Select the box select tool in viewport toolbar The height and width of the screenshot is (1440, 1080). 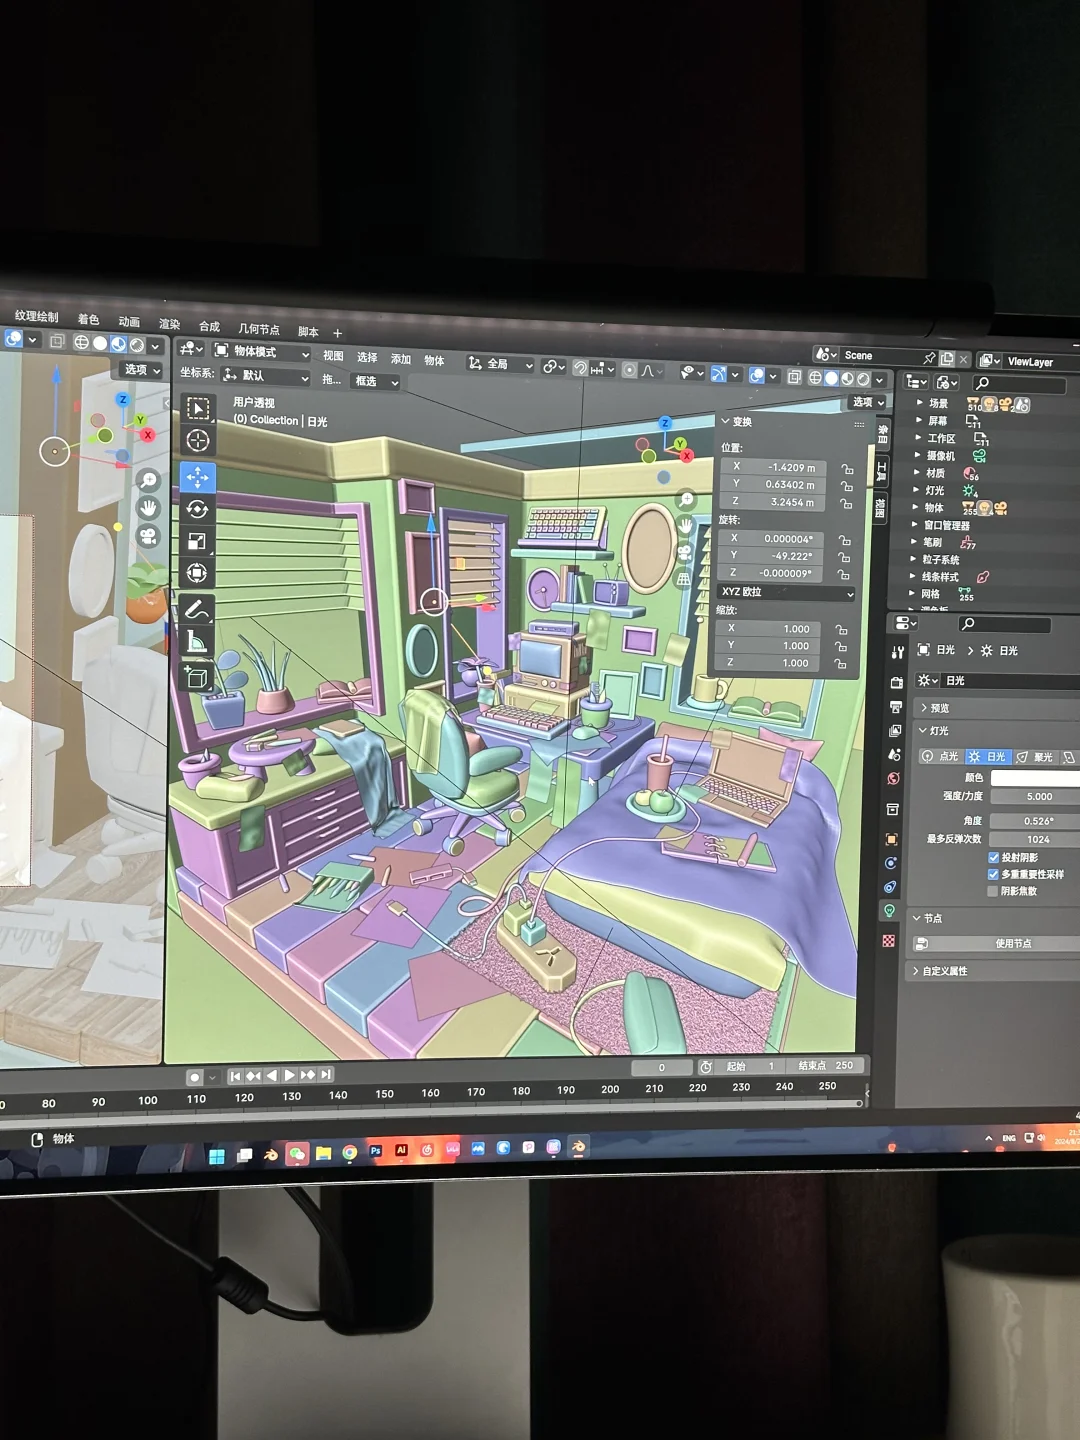click(x=198, y=409)
